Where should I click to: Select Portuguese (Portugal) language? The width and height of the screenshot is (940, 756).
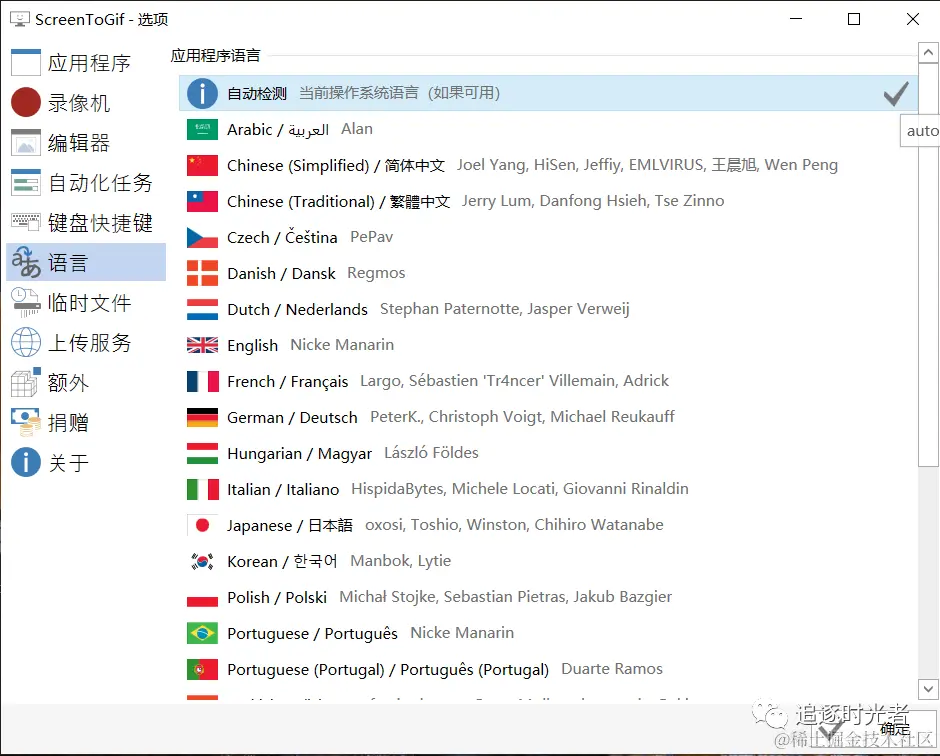coord(548,668)
